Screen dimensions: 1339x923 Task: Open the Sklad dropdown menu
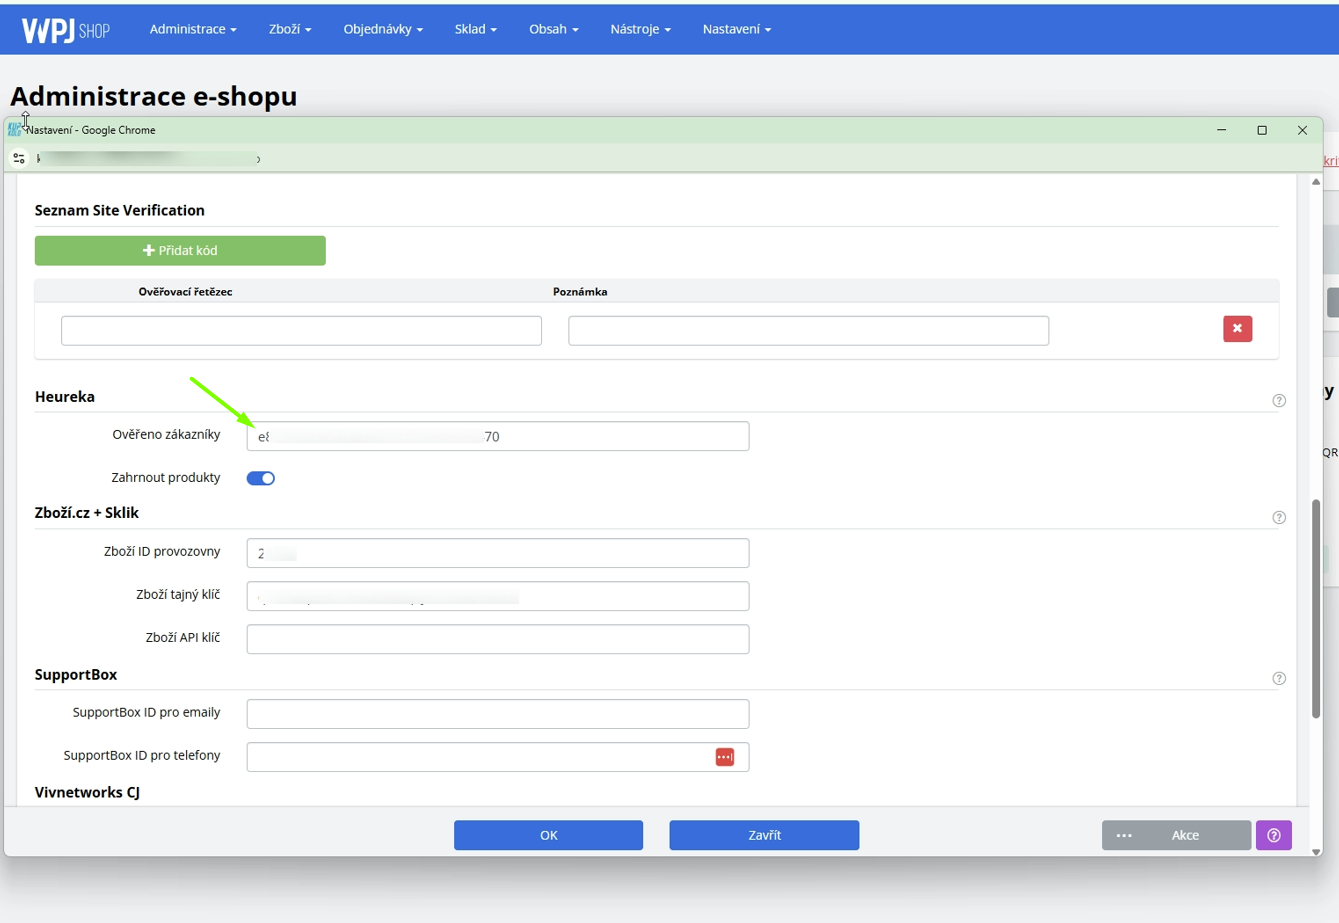click(475, 29)
